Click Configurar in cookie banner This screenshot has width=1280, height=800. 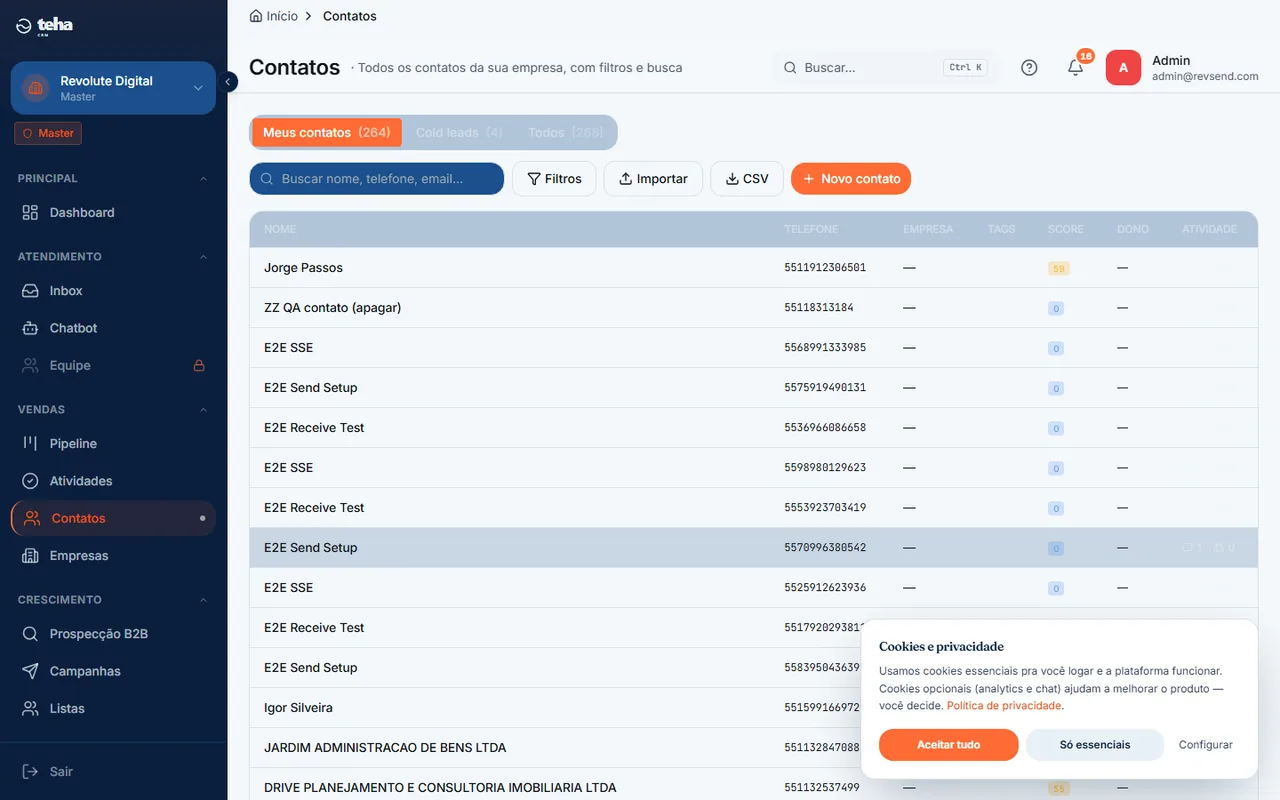1206,745
